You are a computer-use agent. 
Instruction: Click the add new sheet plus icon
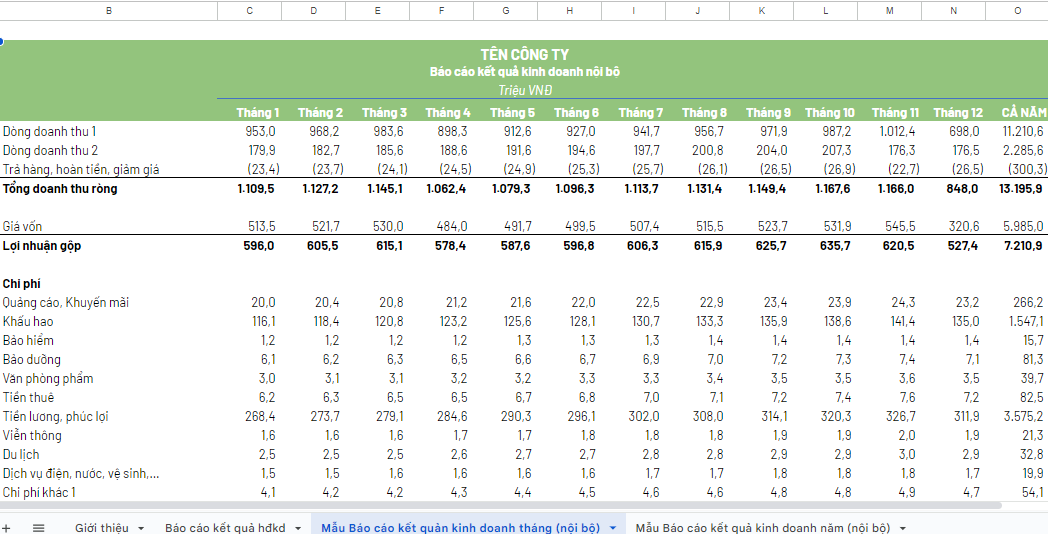point(7,527)
